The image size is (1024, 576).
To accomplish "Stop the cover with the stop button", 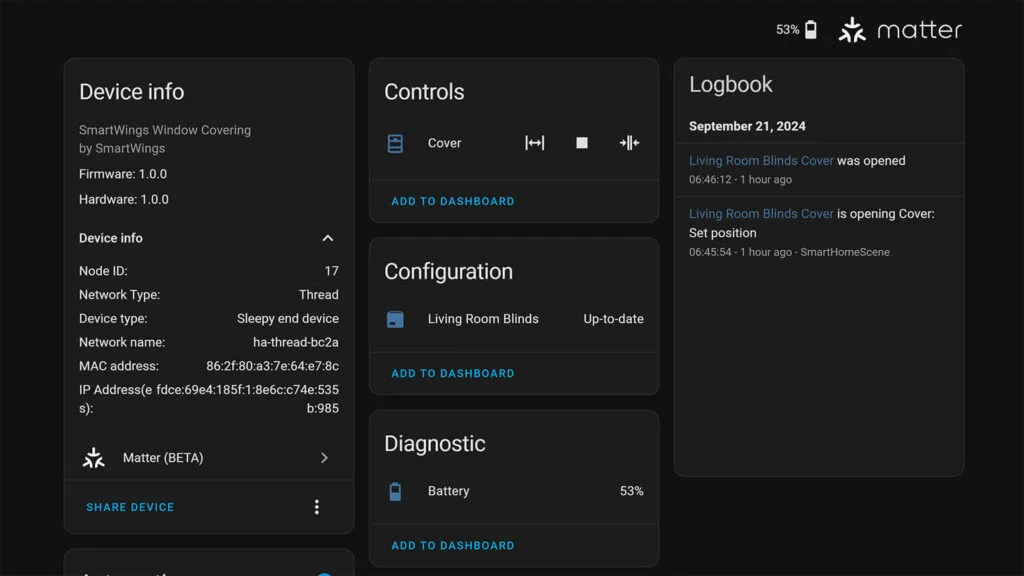I will pos(582,143).
